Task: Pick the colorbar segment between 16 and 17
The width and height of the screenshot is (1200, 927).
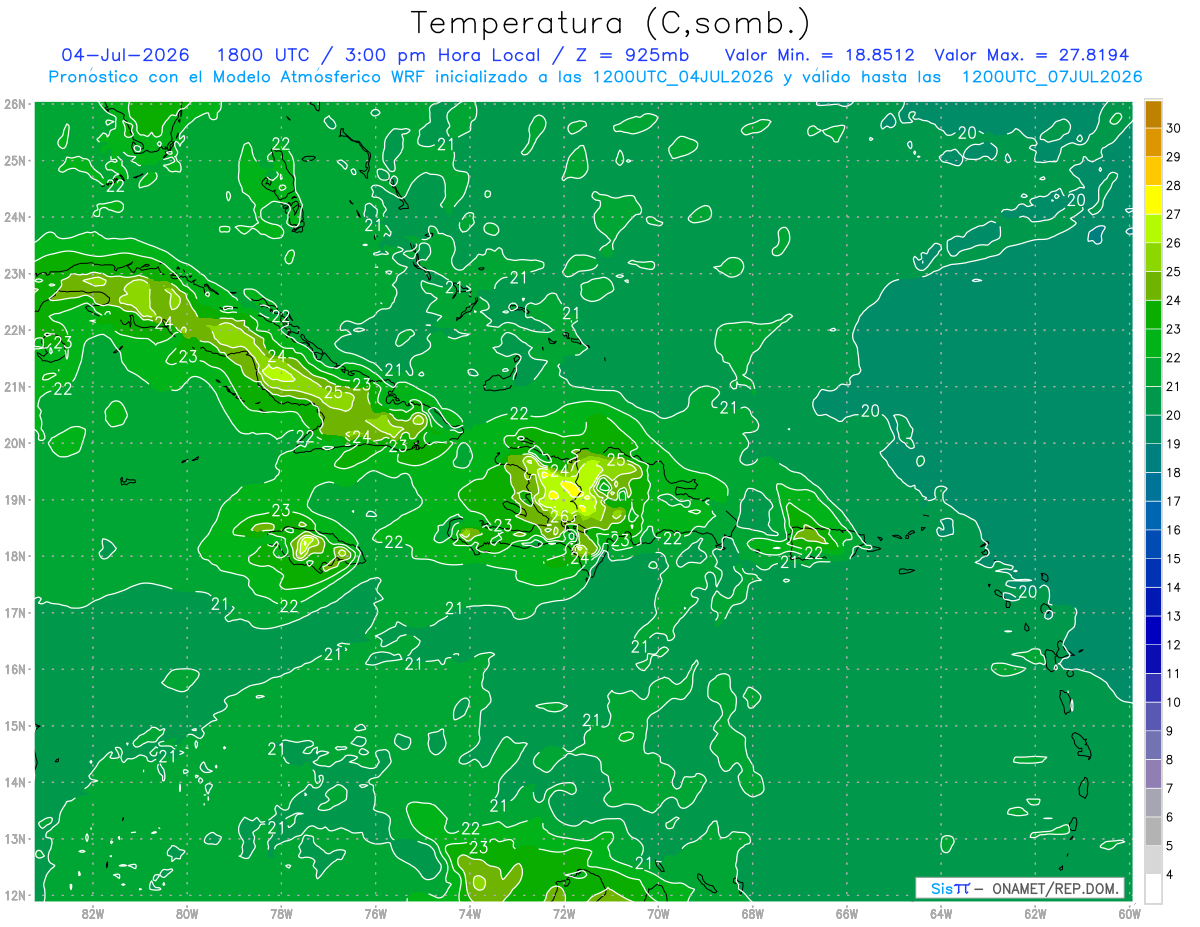Action: point(1153,515)
